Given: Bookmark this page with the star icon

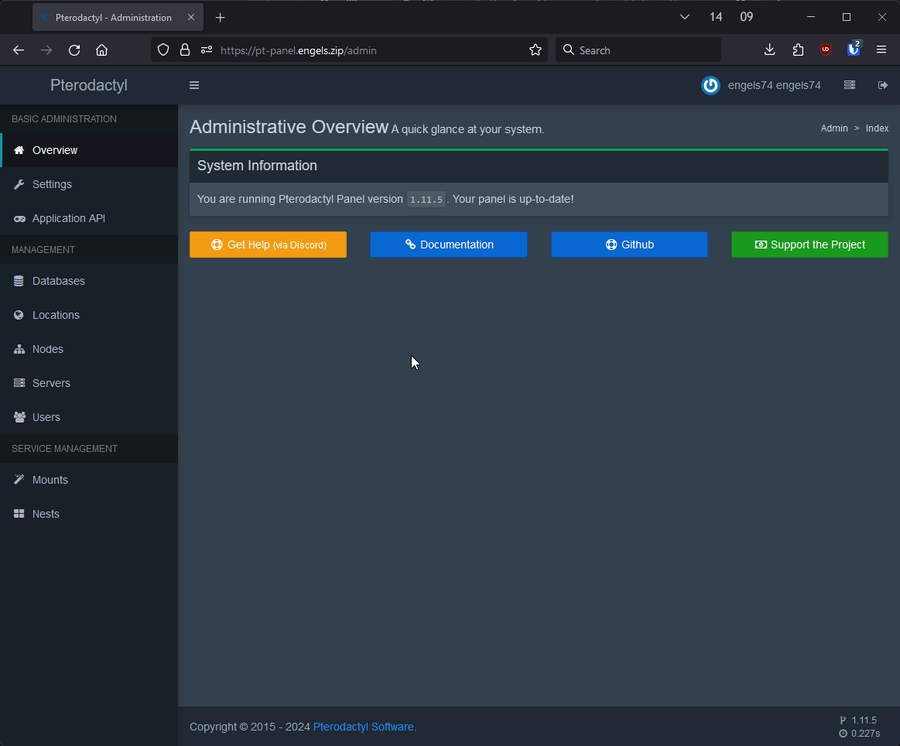Looking at the screenshot, I should click(535, 50).
